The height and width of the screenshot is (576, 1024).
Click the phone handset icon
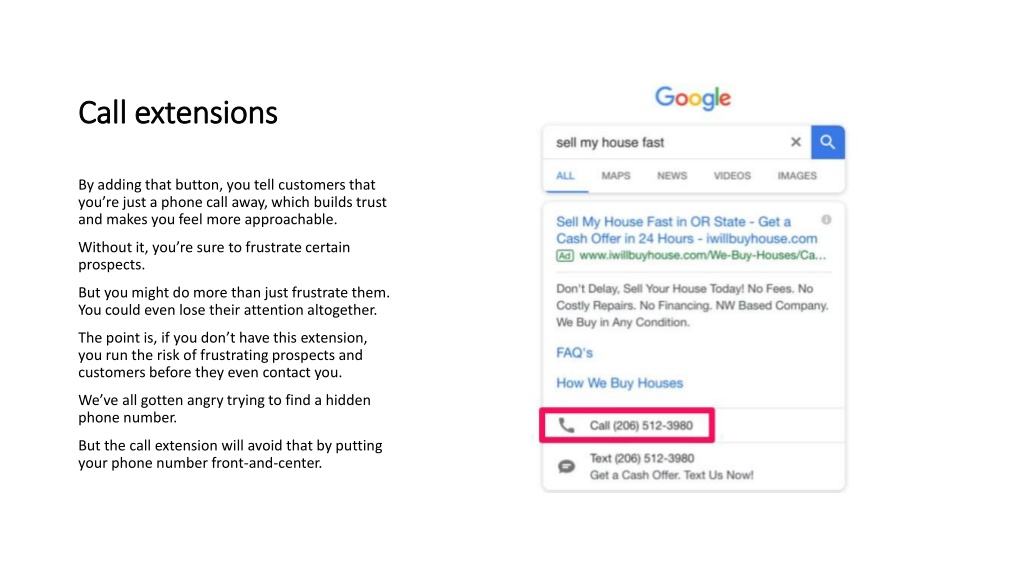[566, 426]
